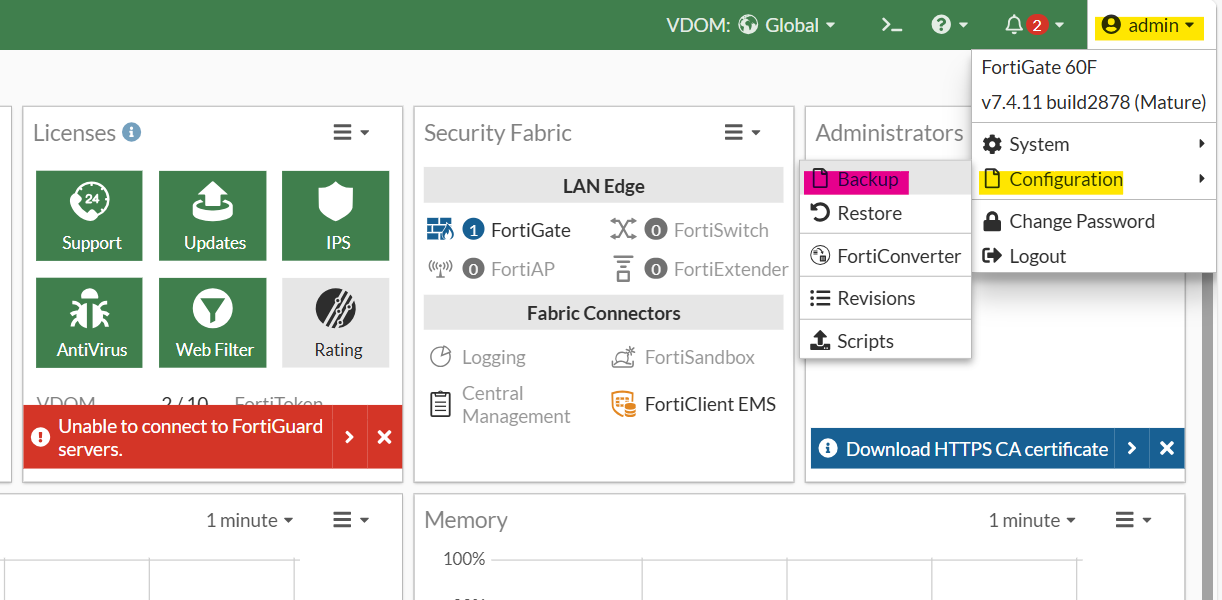Click the Fabric Connectors section header
The height and width of the screenshot is (600, 1222).
[x=603, y=313]
